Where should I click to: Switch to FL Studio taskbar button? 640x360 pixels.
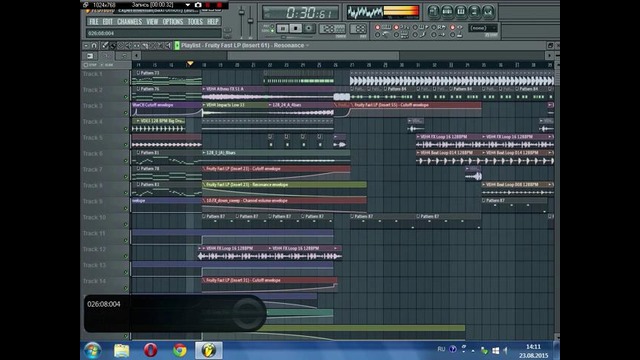(x=209, y=350)
